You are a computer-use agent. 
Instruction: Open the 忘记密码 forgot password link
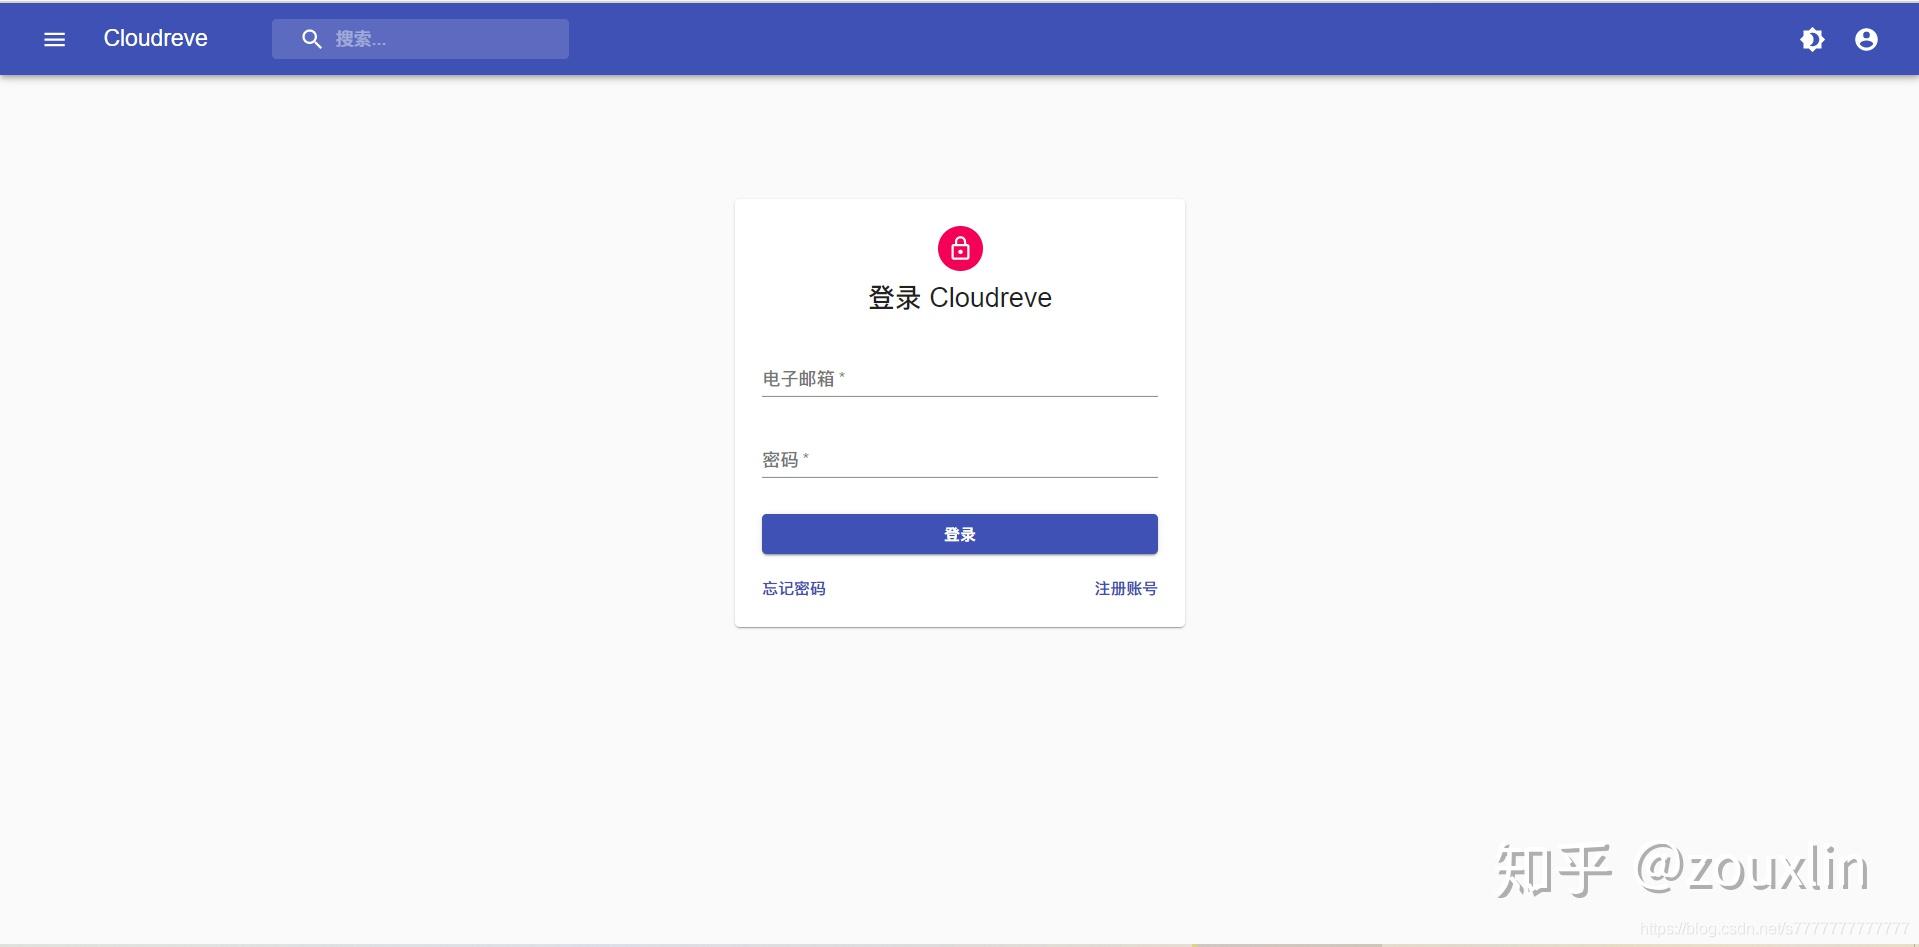tap(794, 589)
